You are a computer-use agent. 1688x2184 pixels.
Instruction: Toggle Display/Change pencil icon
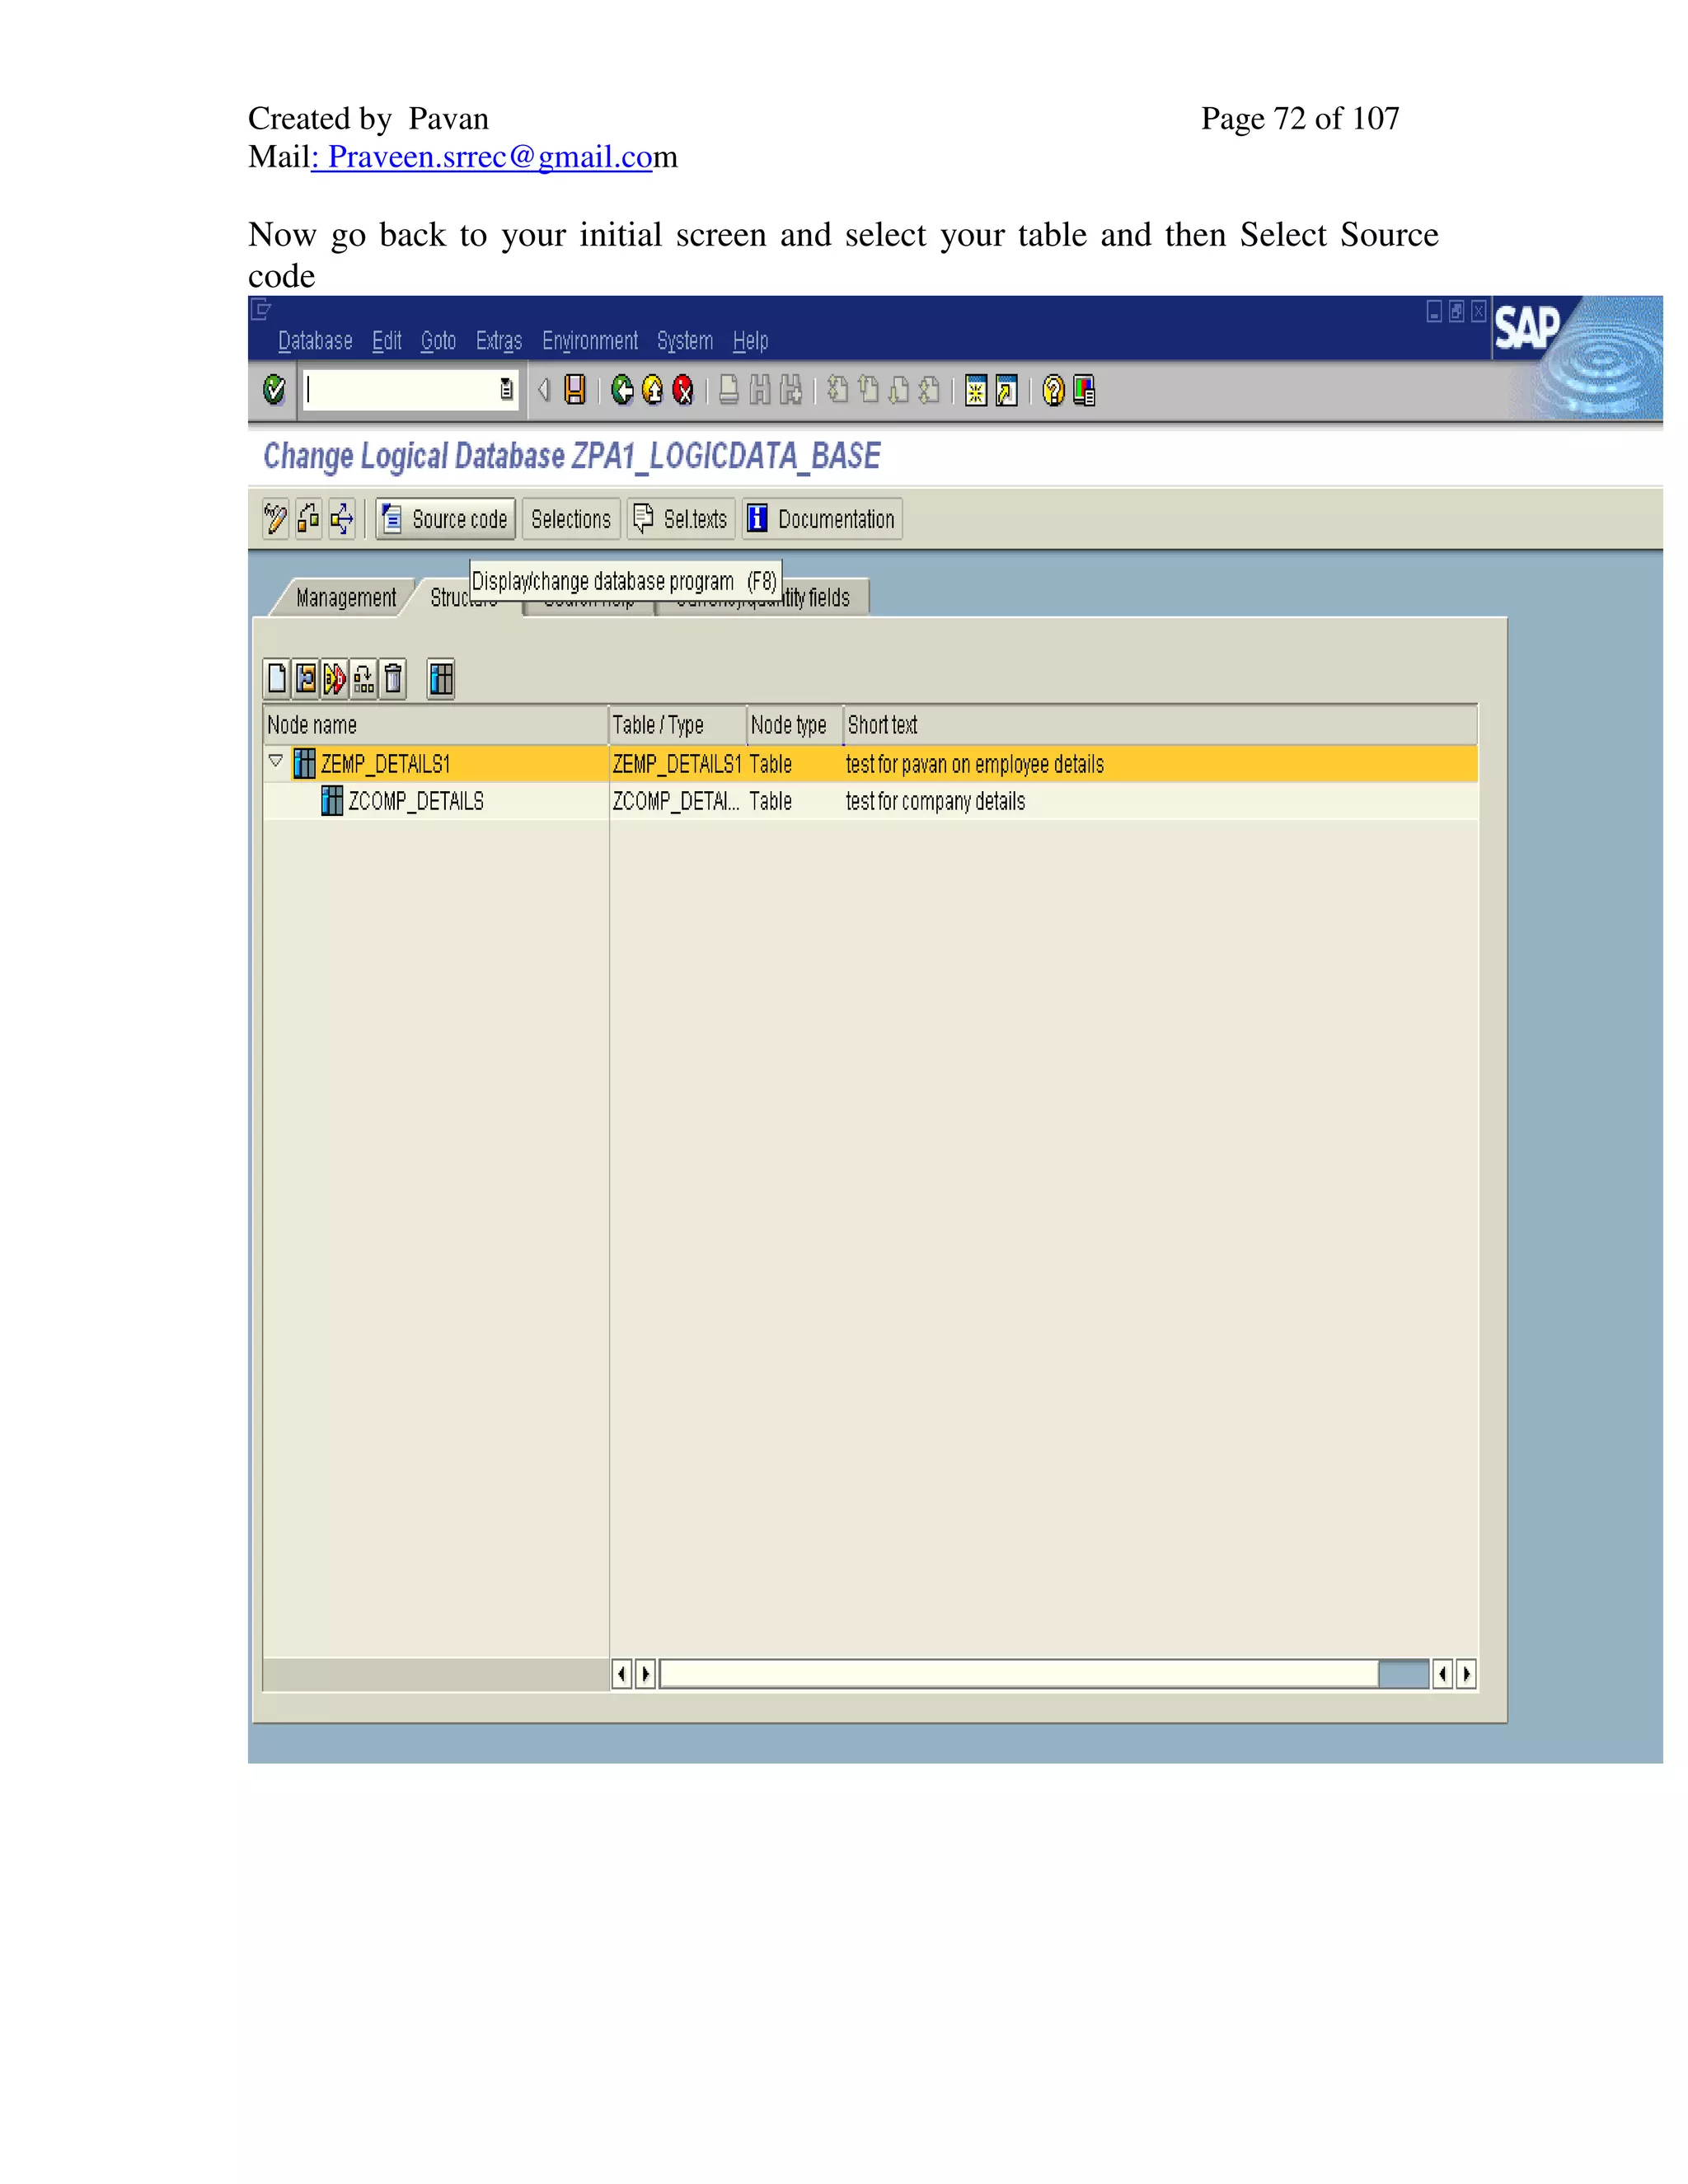[275, 519]
